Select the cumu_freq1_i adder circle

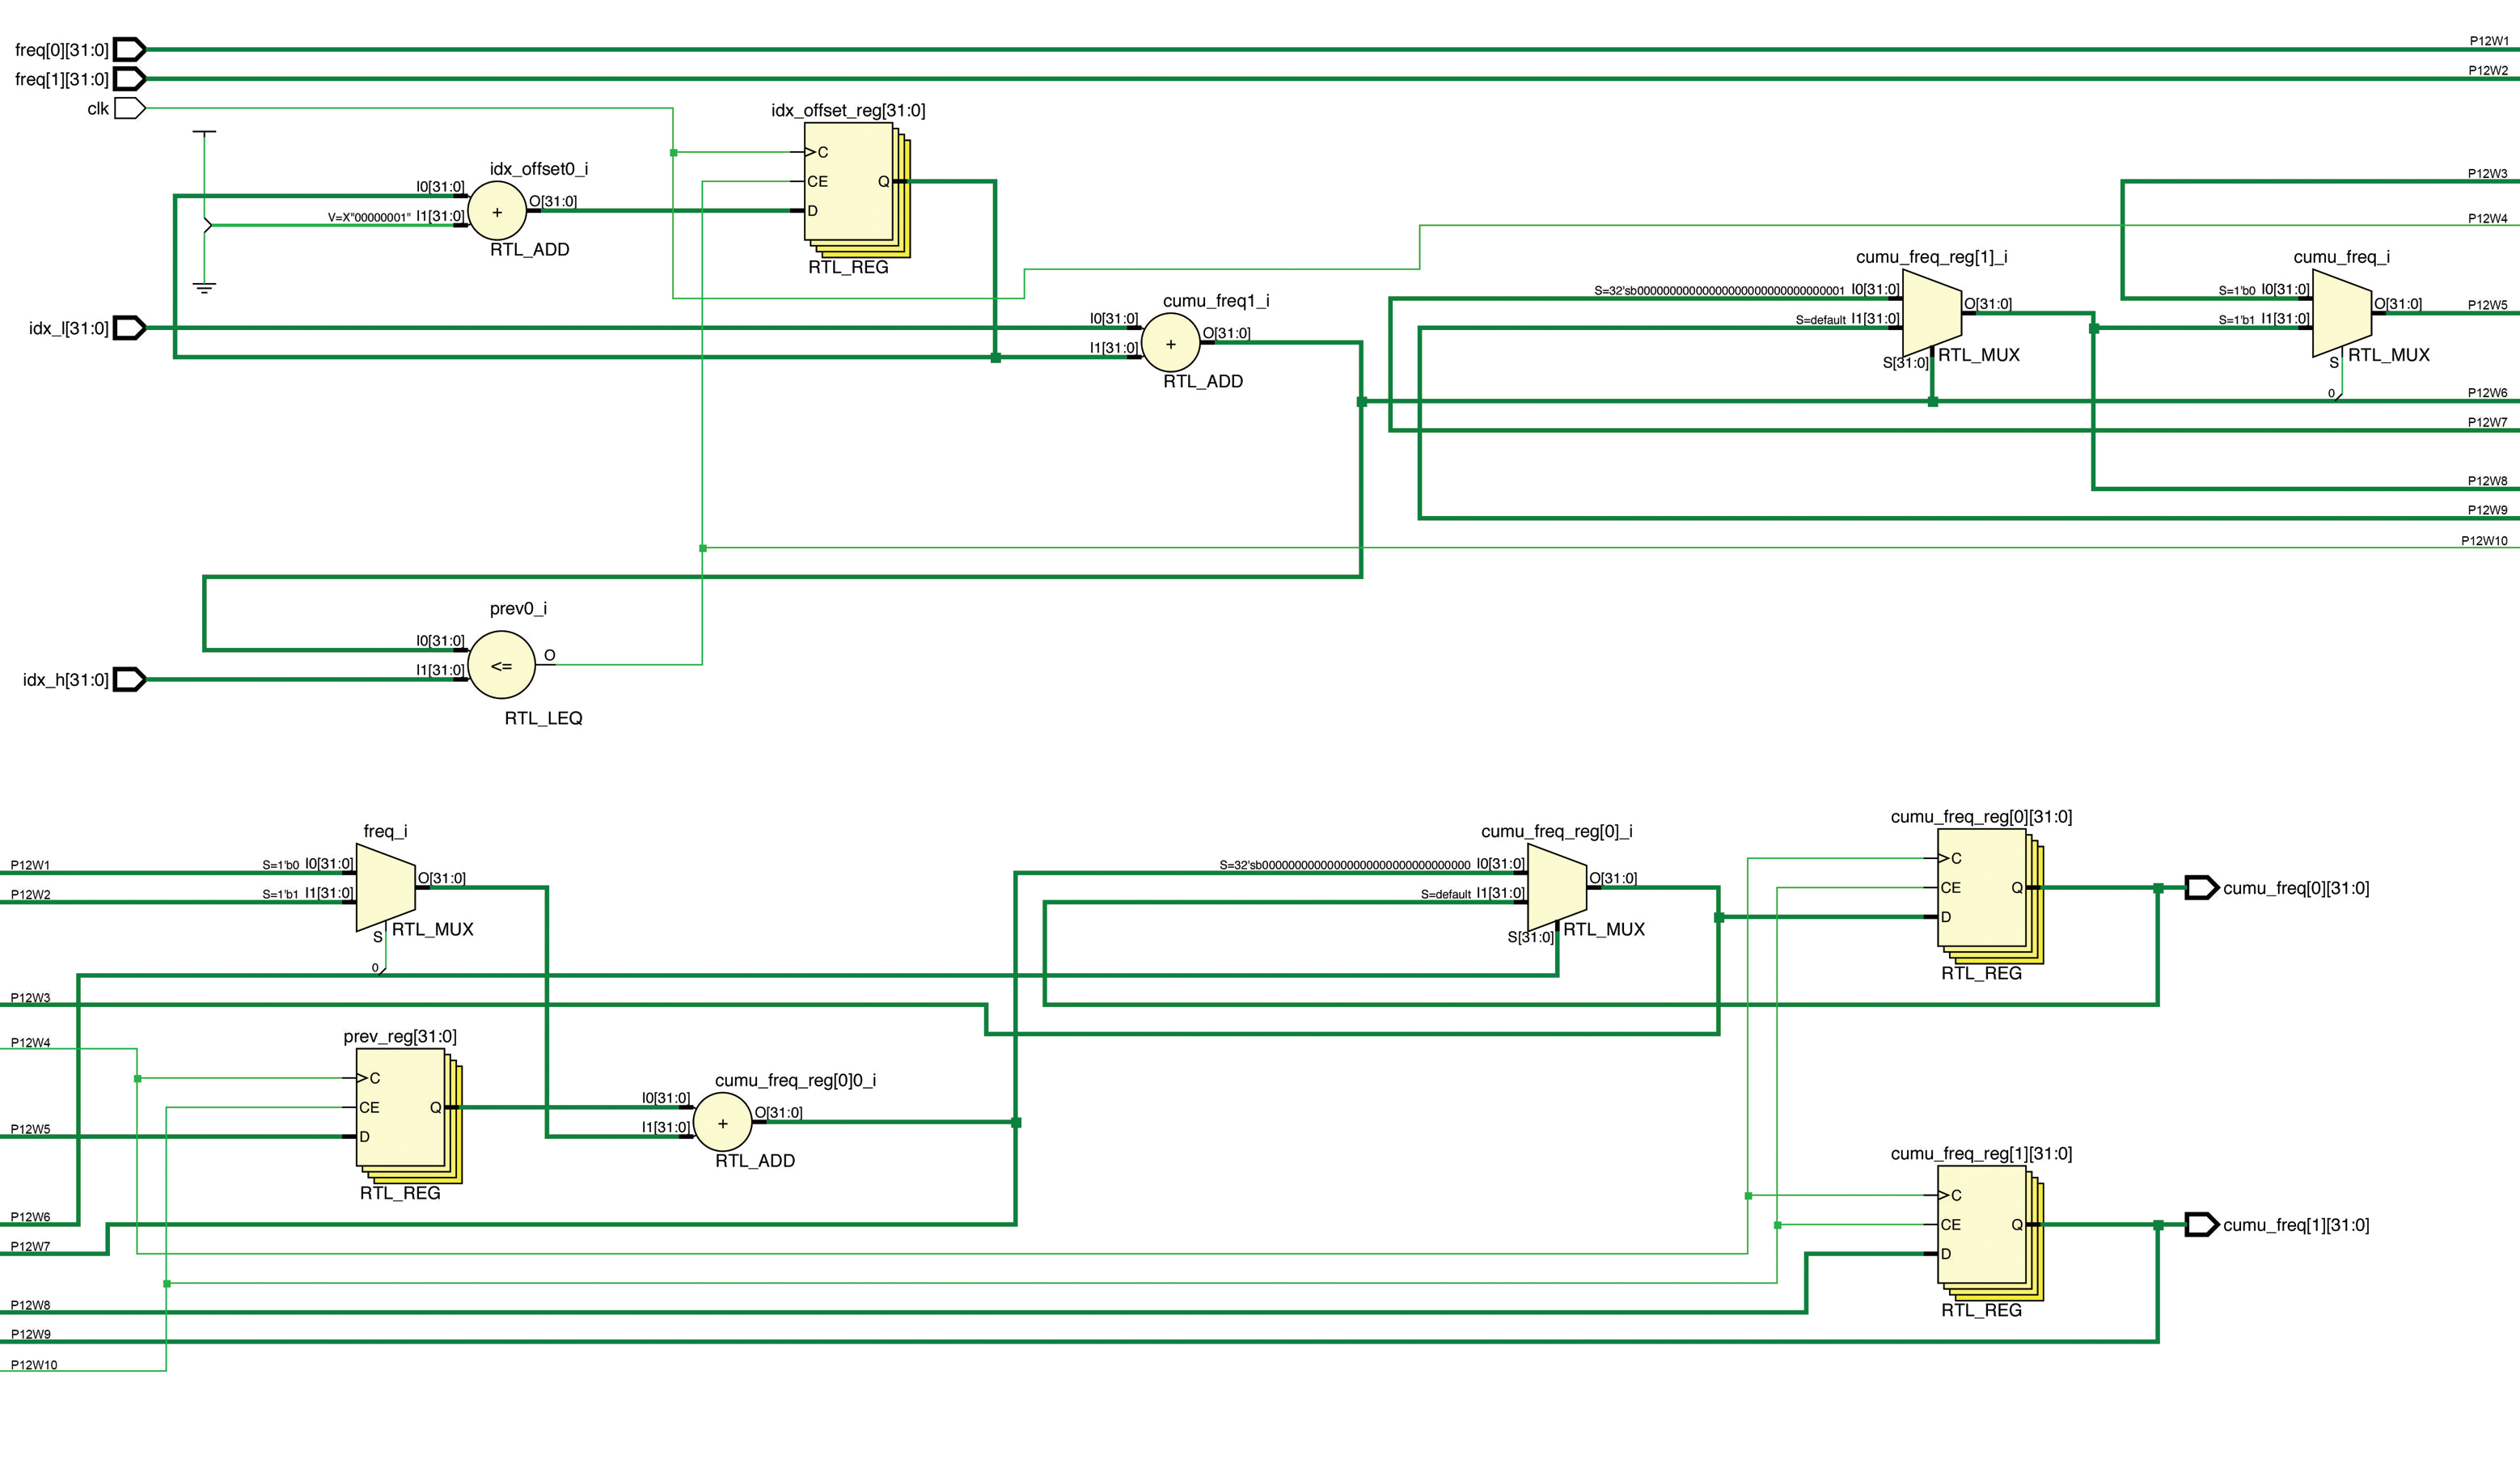1170,343
